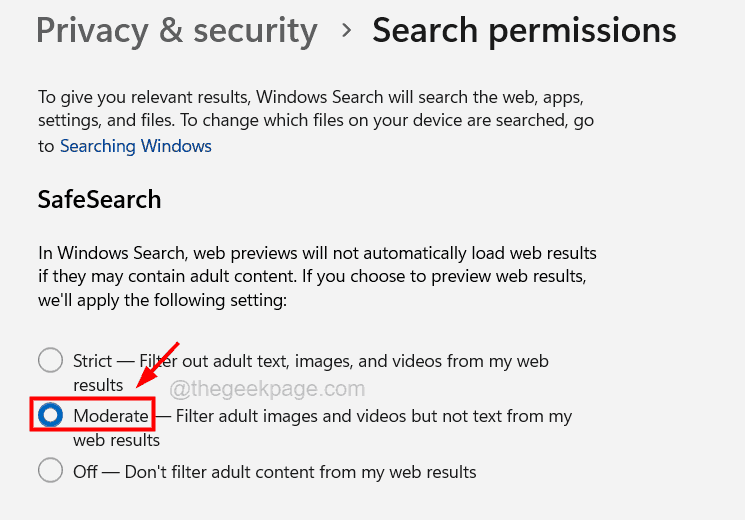Image resolution: width=745 pixels, height=520 pixels.
Task: Click the SafeSearch section heading
Action: point(99,199)
